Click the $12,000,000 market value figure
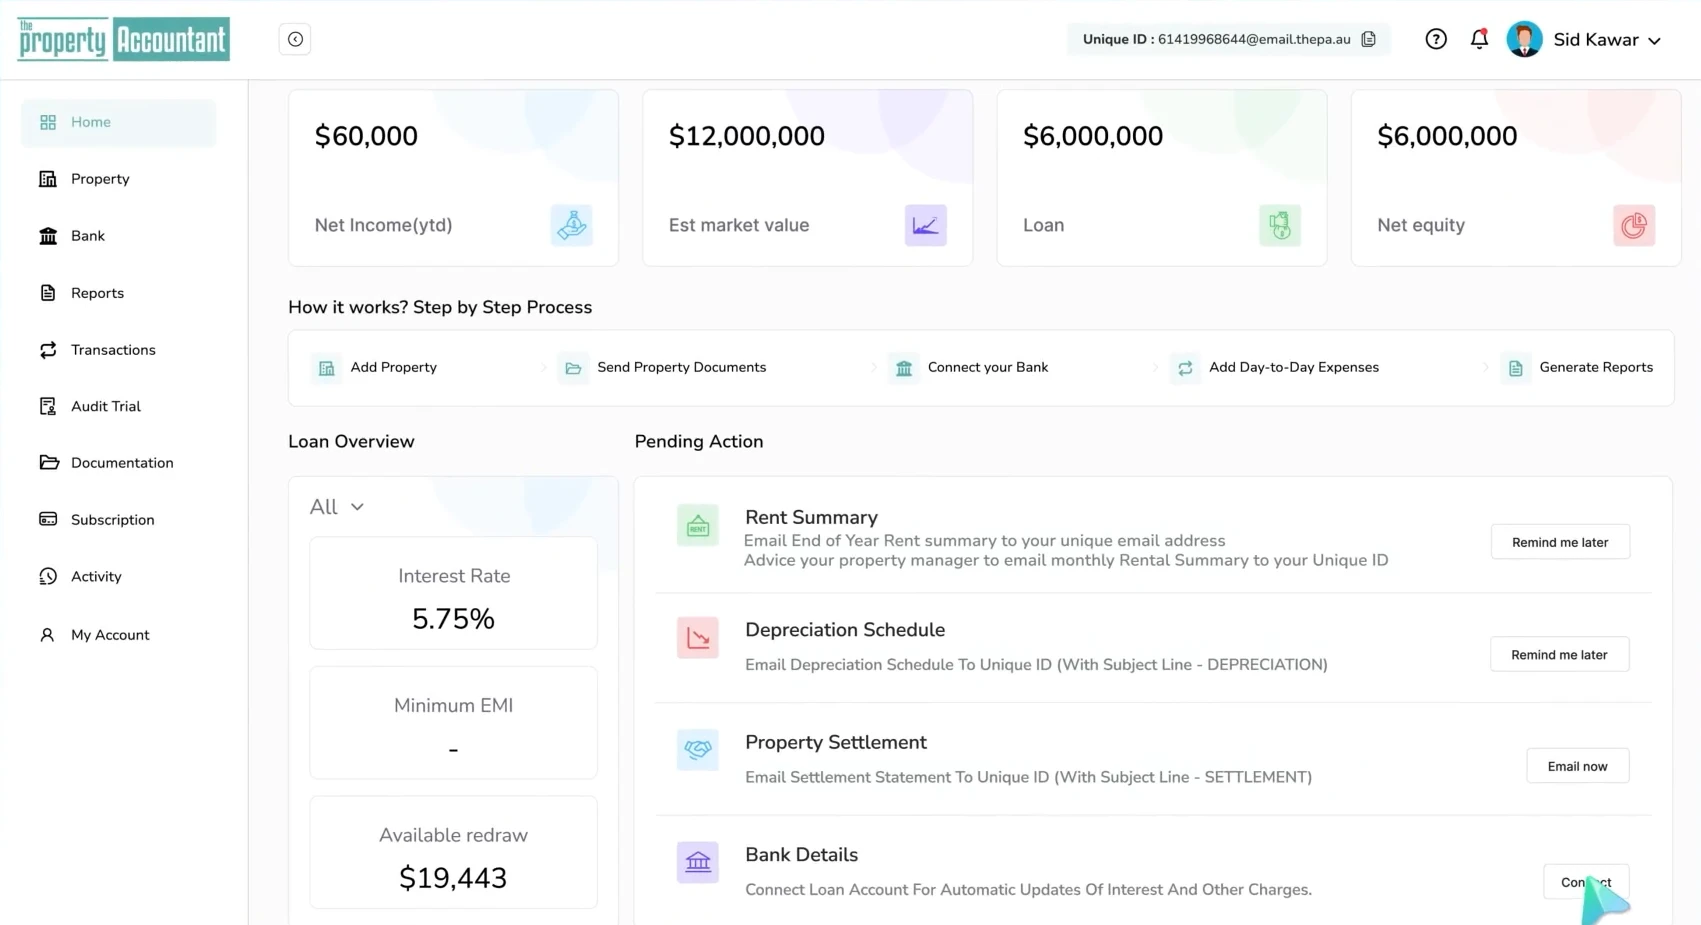The image size is (1701, 925). click(747, 136)
